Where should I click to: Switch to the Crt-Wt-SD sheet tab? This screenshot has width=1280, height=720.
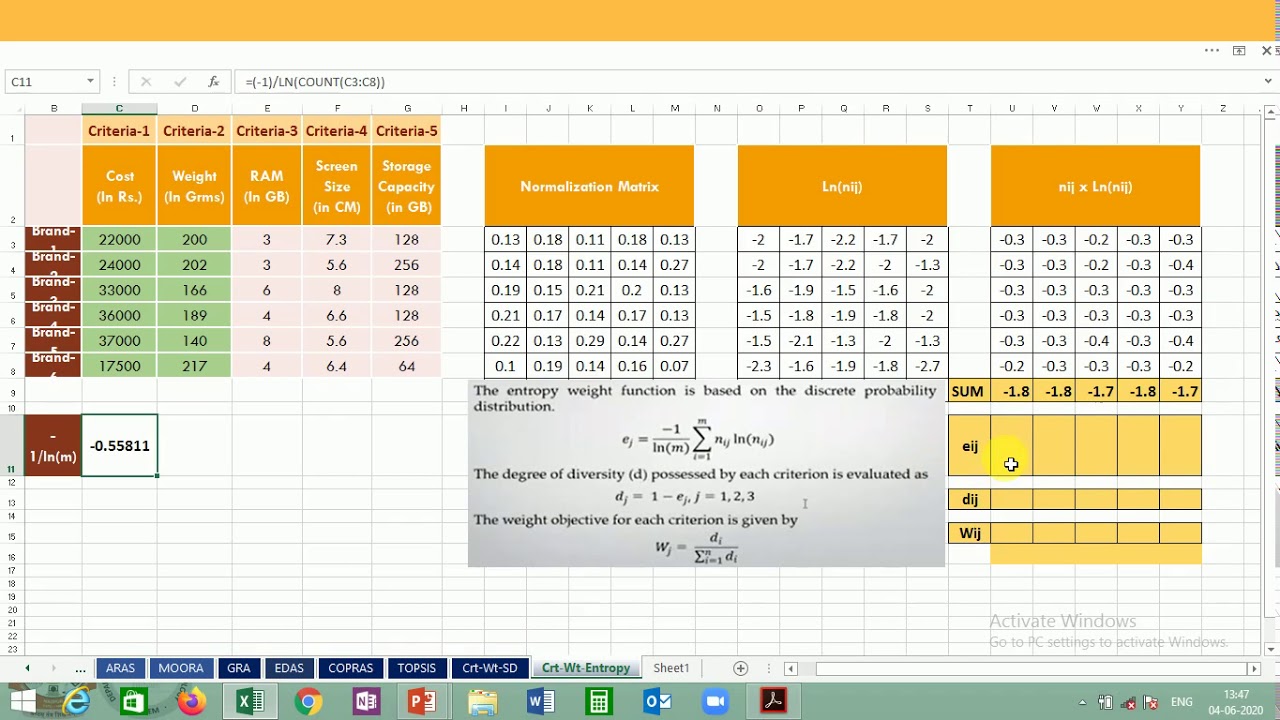[x=489, y=668]
